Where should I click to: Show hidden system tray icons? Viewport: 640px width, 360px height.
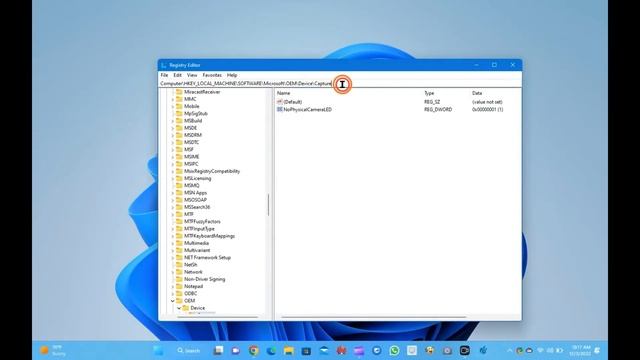[x=509, y=351]
